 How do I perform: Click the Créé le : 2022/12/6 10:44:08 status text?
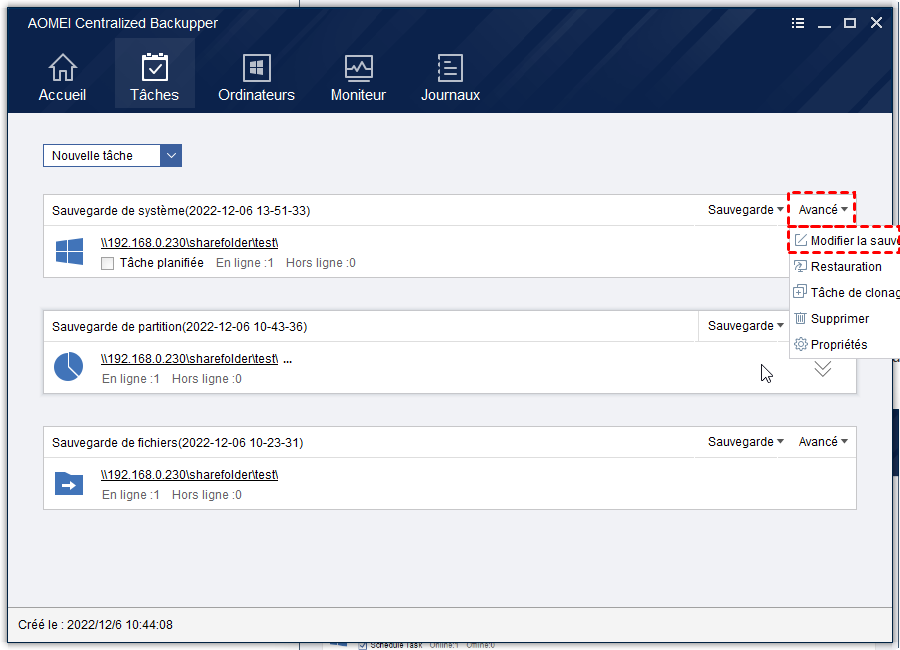coord(95,625)
